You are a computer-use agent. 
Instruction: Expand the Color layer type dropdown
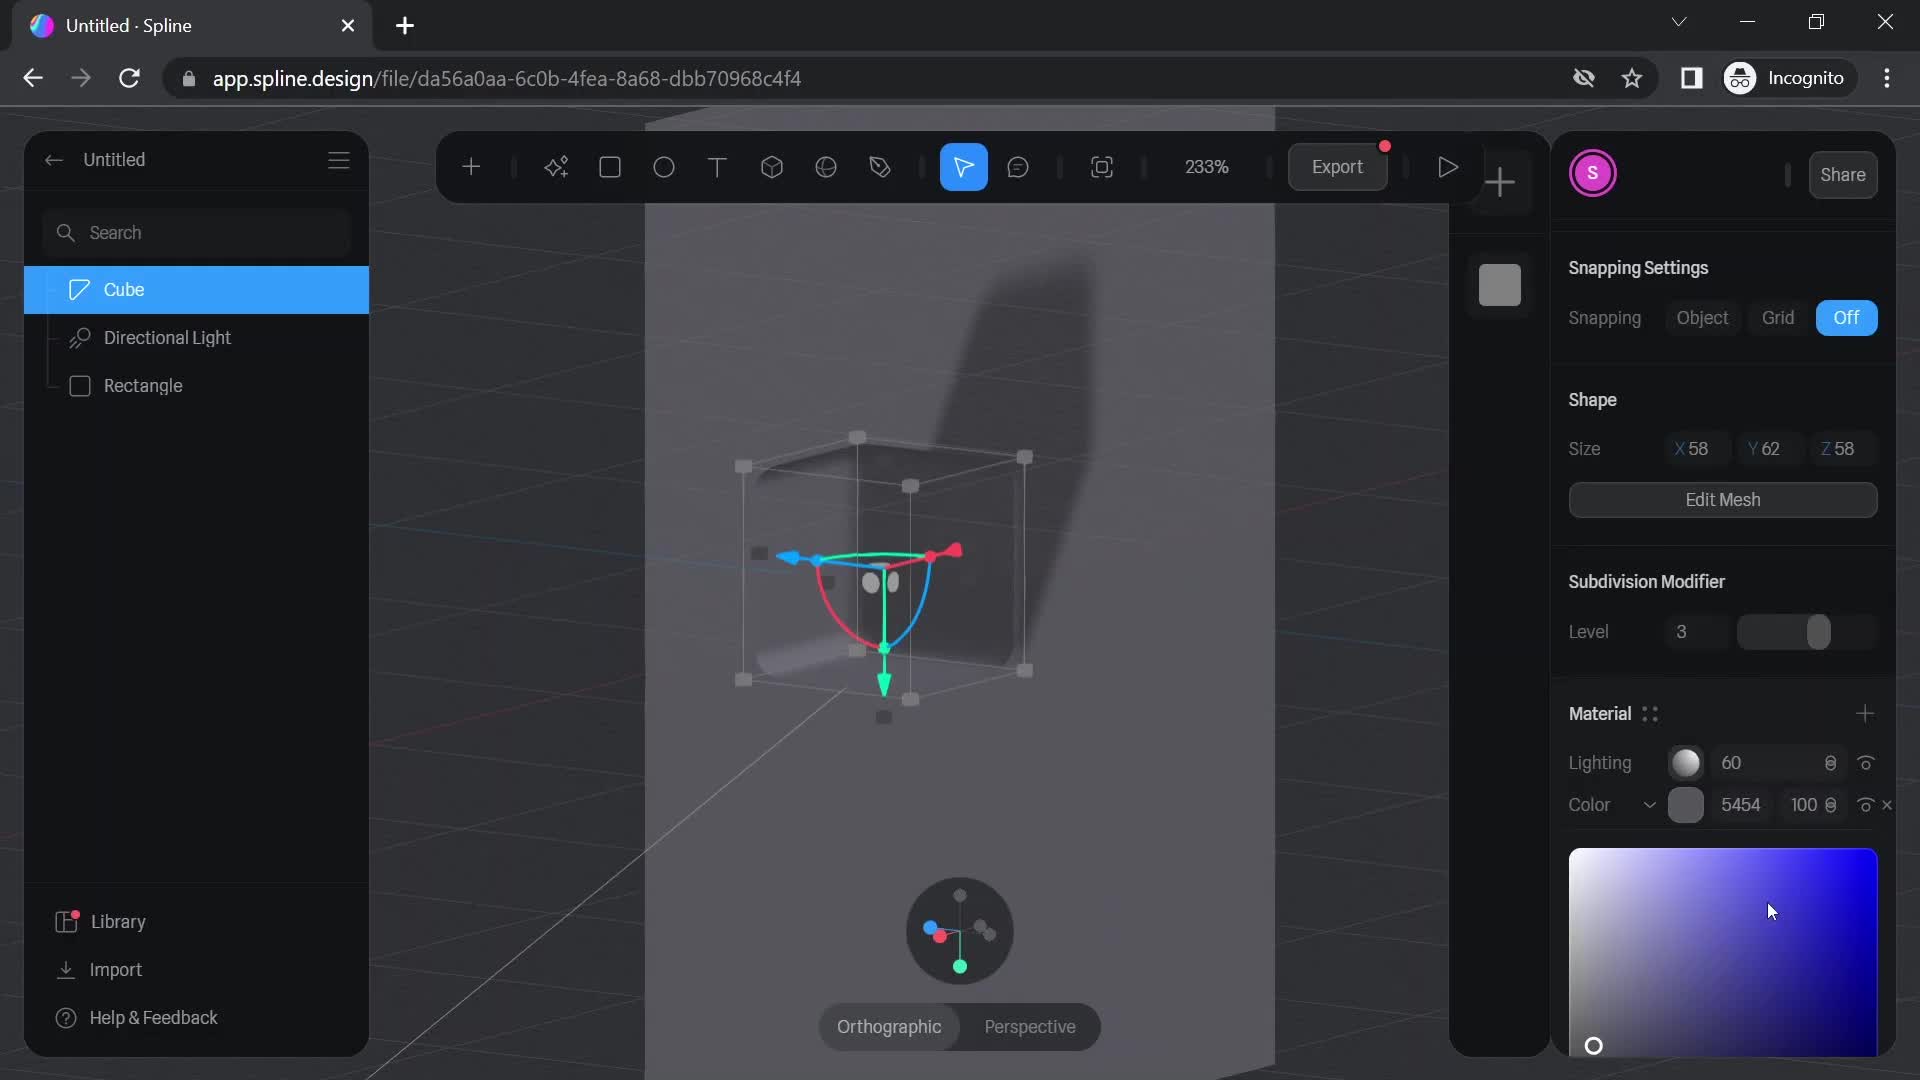tap(1649, 805)
